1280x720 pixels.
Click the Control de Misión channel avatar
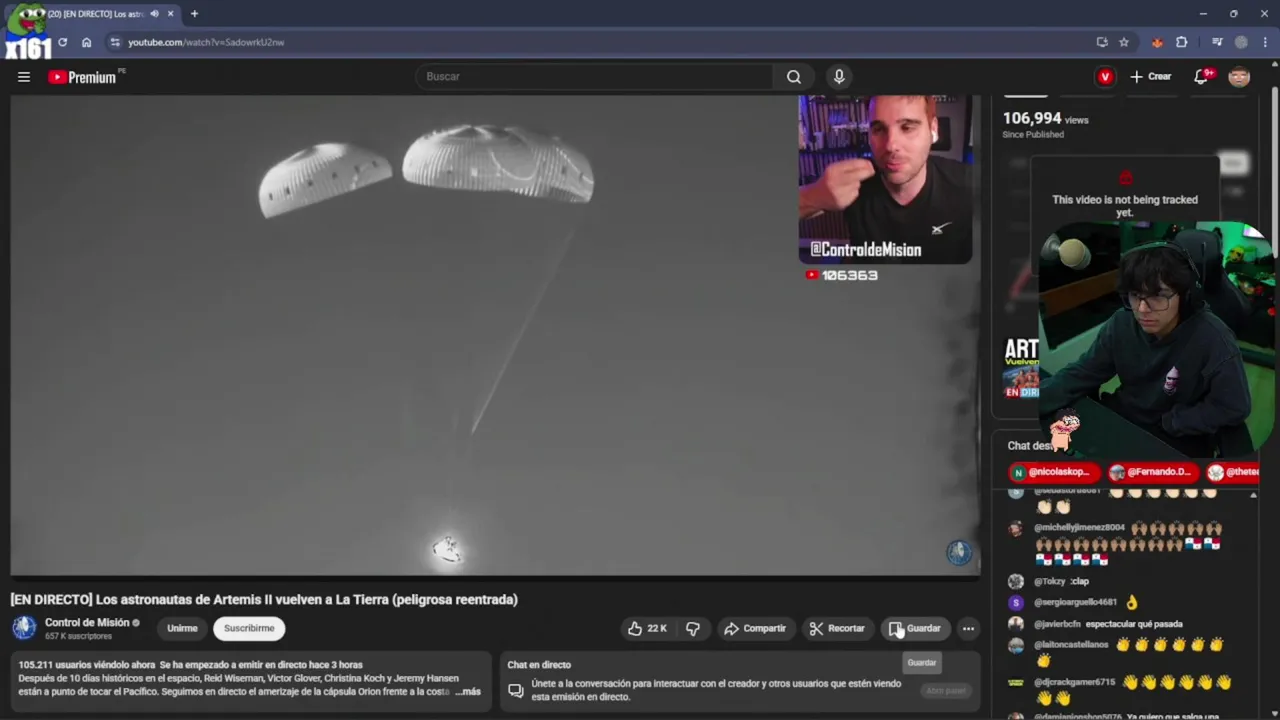[x=24, y=628]
